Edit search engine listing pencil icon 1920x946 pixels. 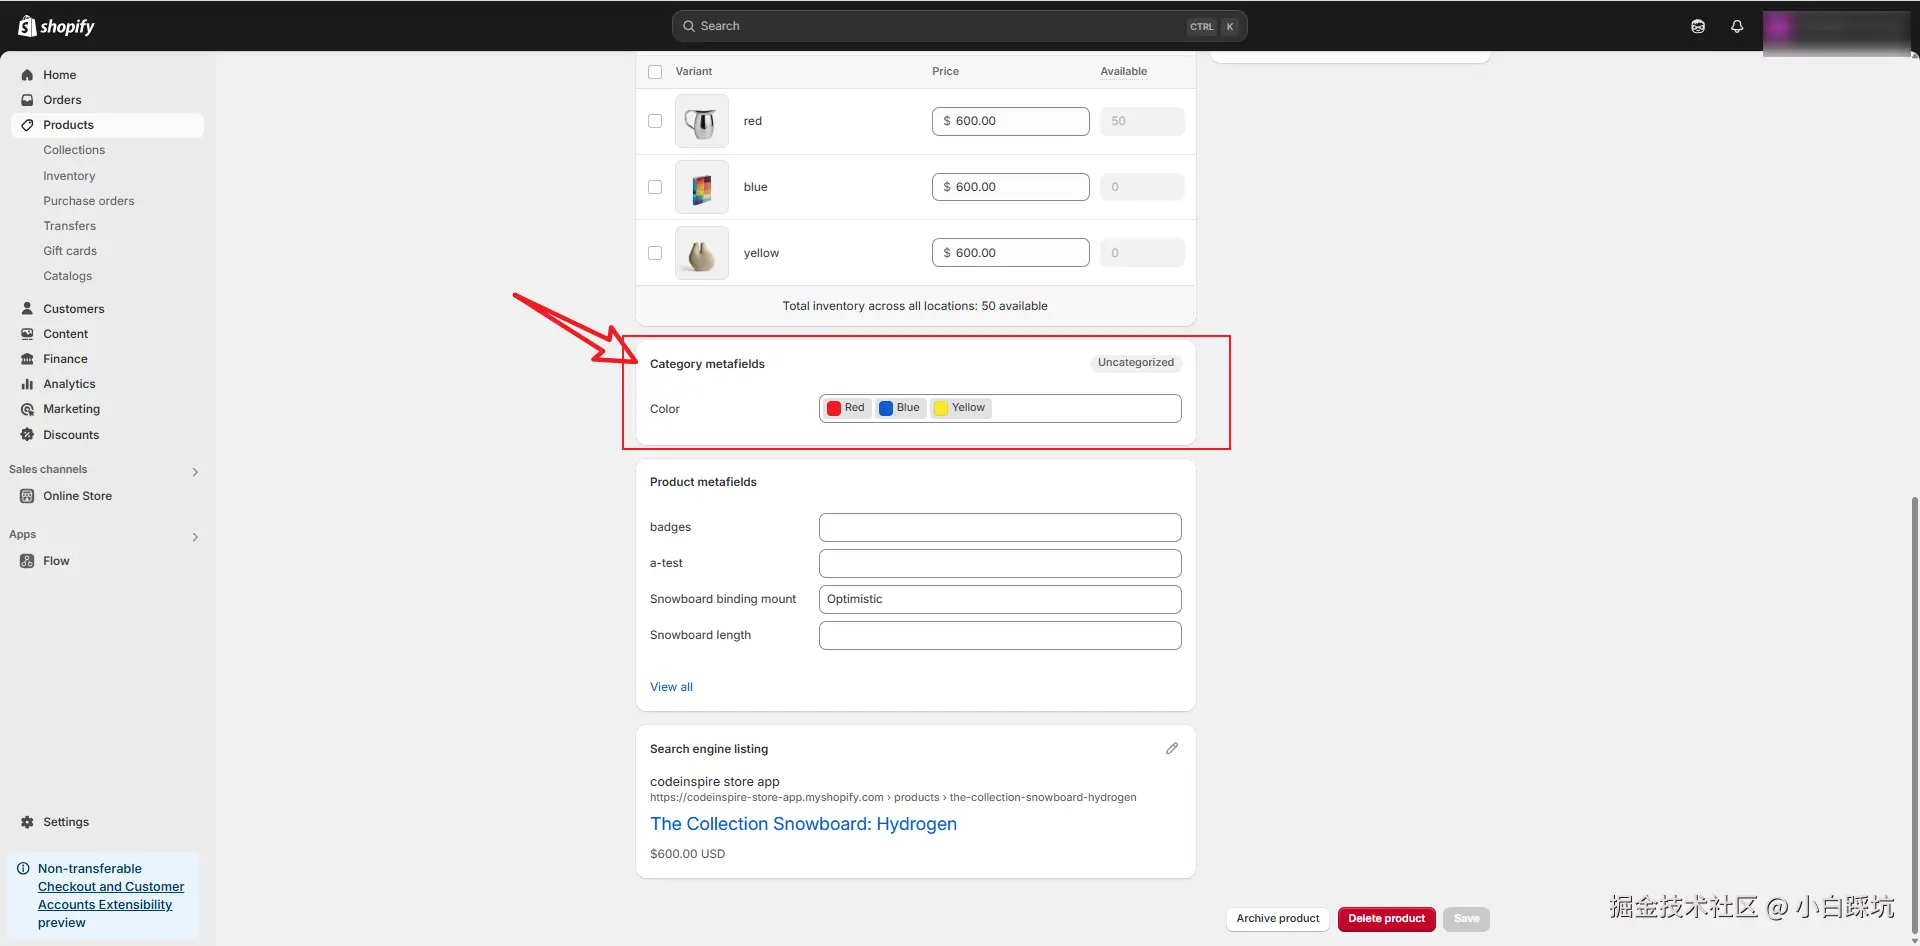(1172, 748)
